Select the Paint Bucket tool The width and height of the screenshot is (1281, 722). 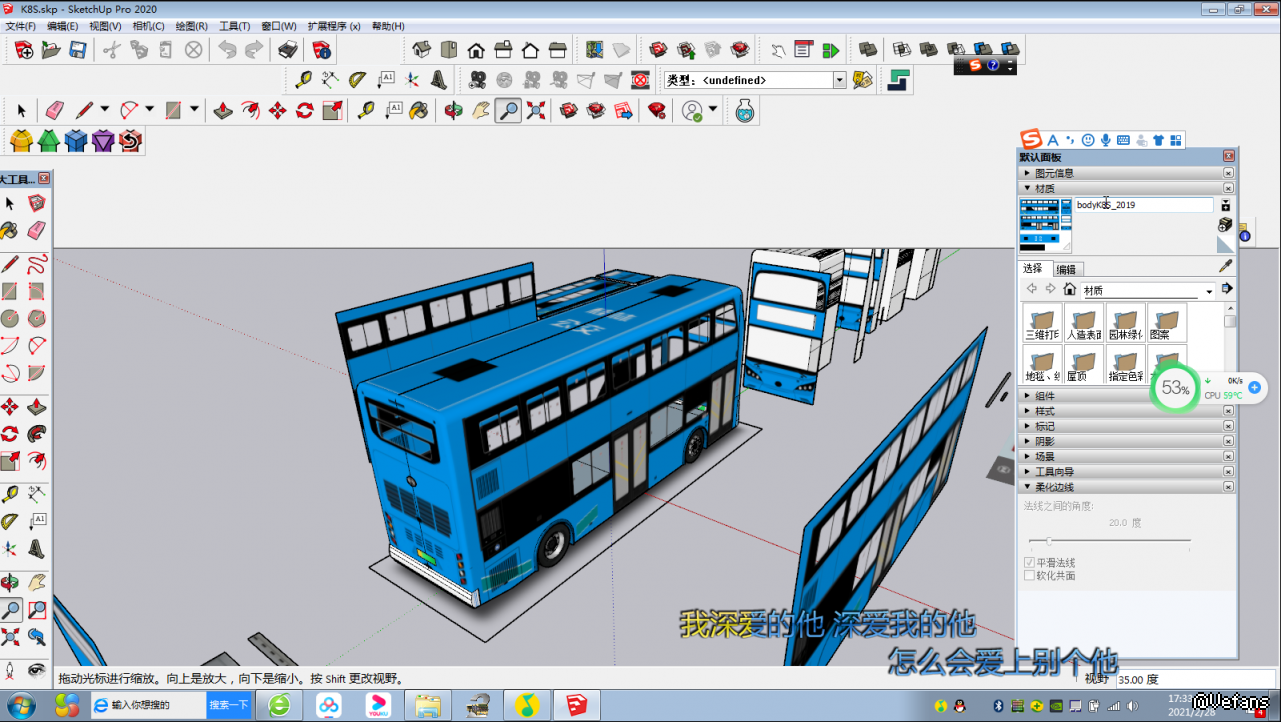click(419, 110)
